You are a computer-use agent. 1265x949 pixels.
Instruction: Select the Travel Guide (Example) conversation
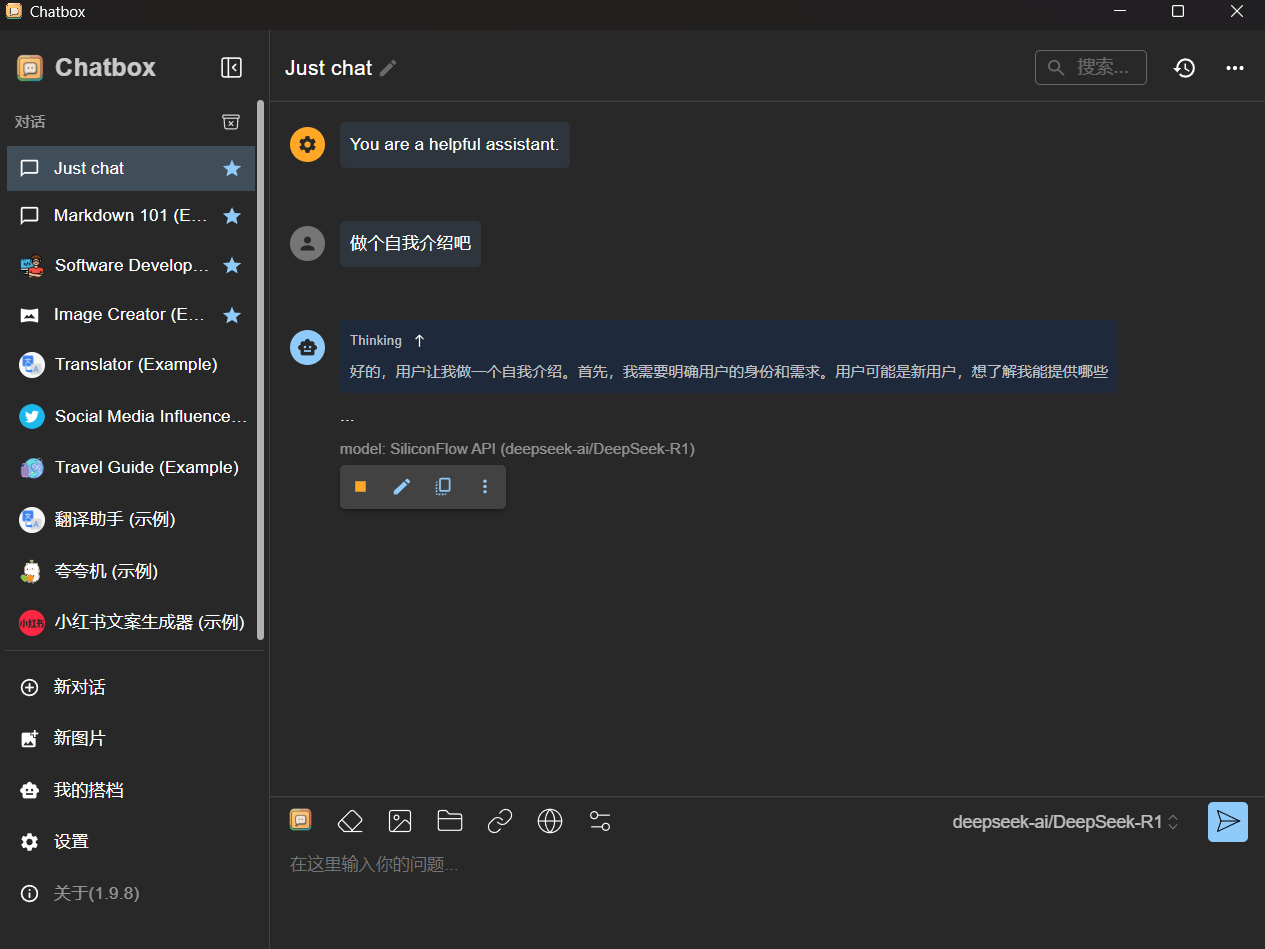pos(146,468)
